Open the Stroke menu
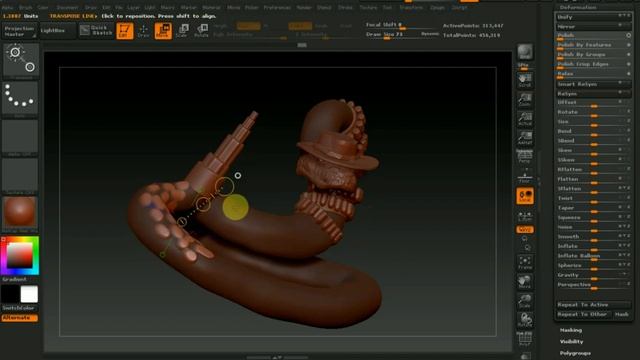This screenshot has height=360, width=640. tap(345, 7)
